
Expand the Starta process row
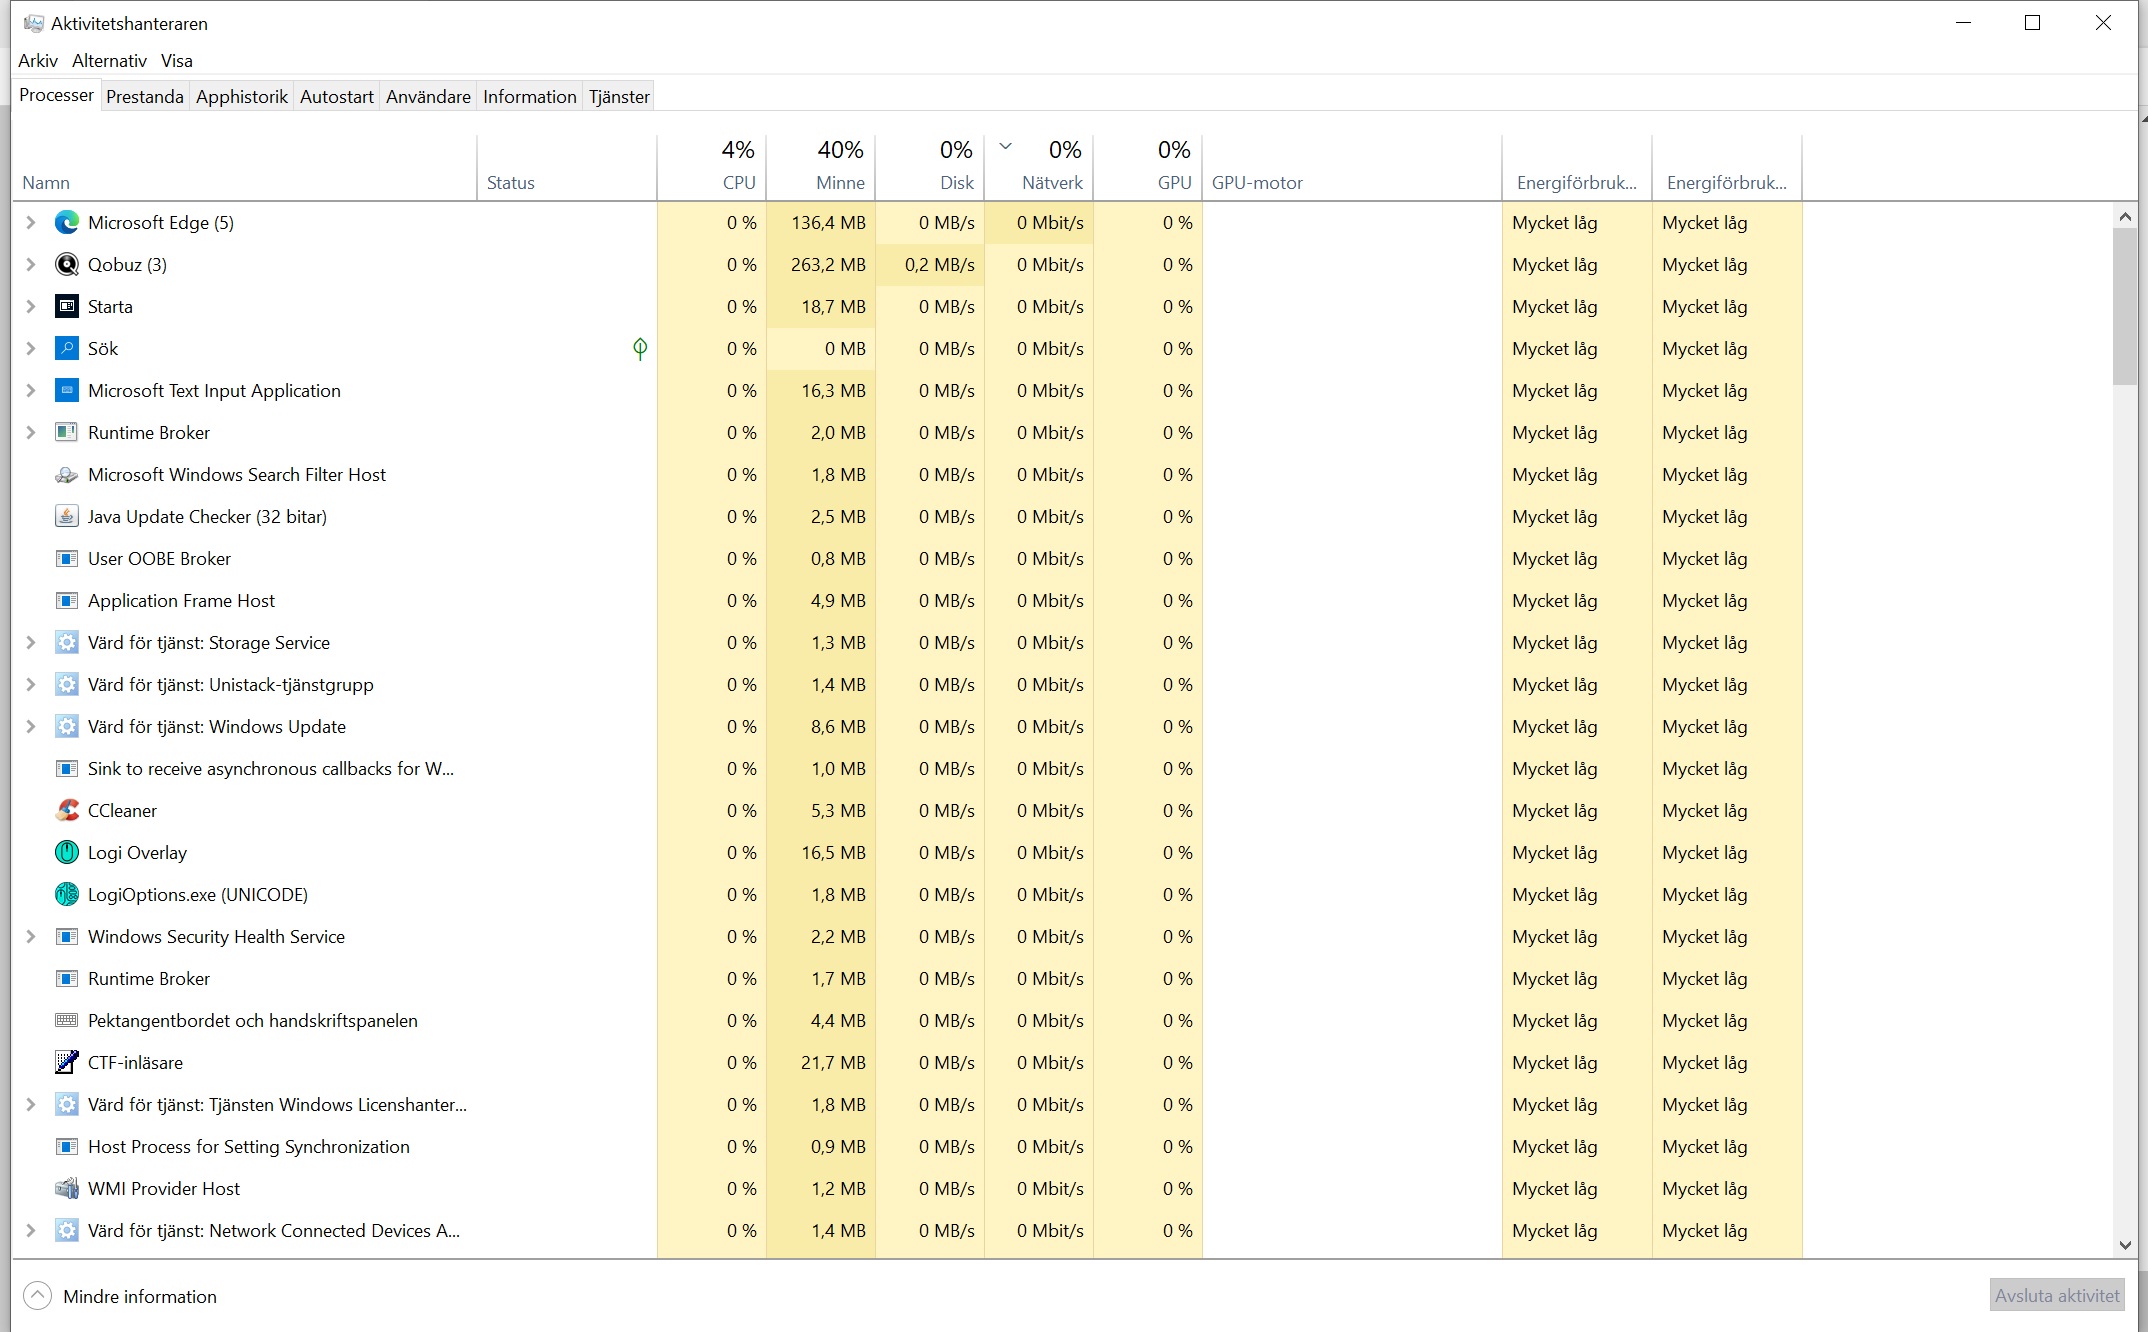coord(31,307)
